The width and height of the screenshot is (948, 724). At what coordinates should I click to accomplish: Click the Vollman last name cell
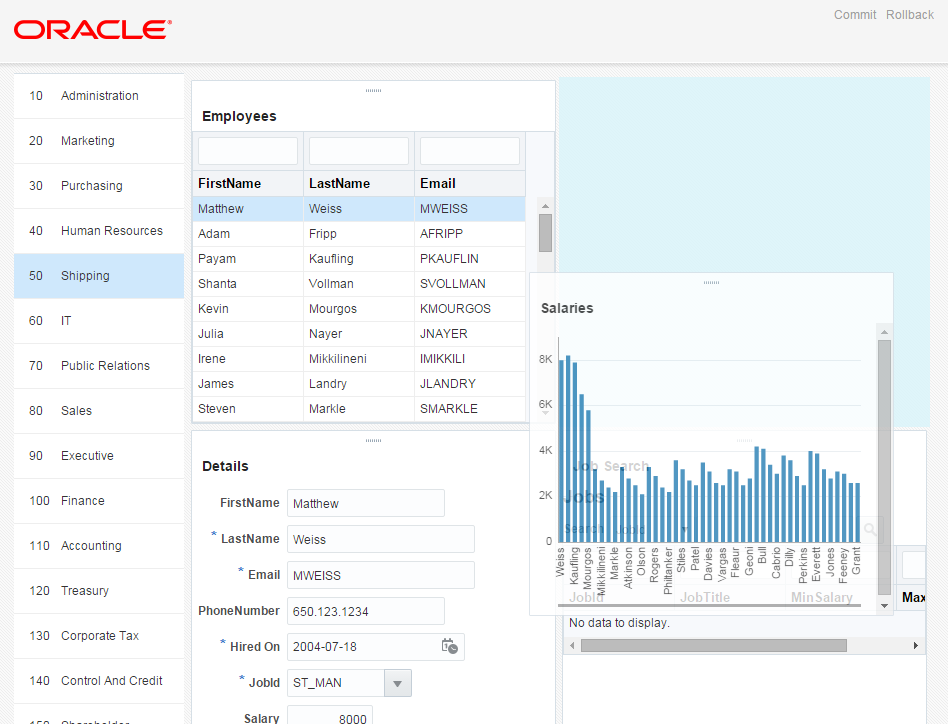coord(359,283)
